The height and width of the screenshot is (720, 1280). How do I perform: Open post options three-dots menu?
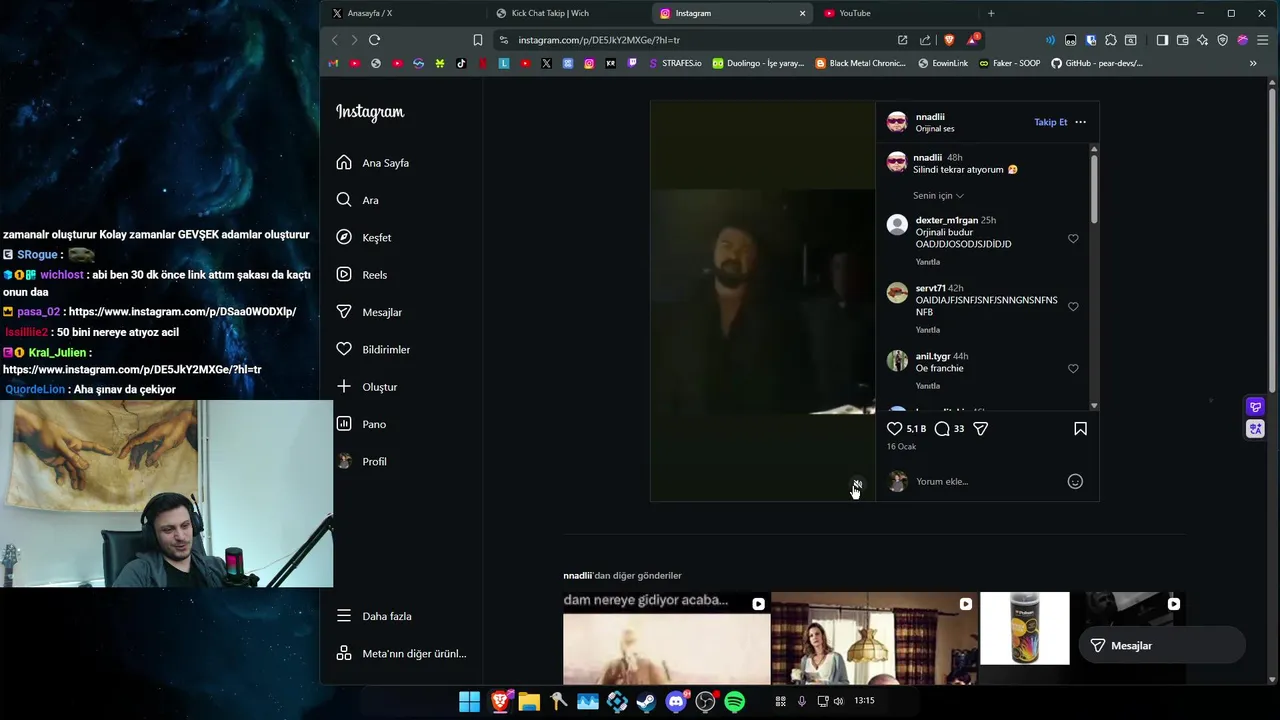[x=1080, y=122]
